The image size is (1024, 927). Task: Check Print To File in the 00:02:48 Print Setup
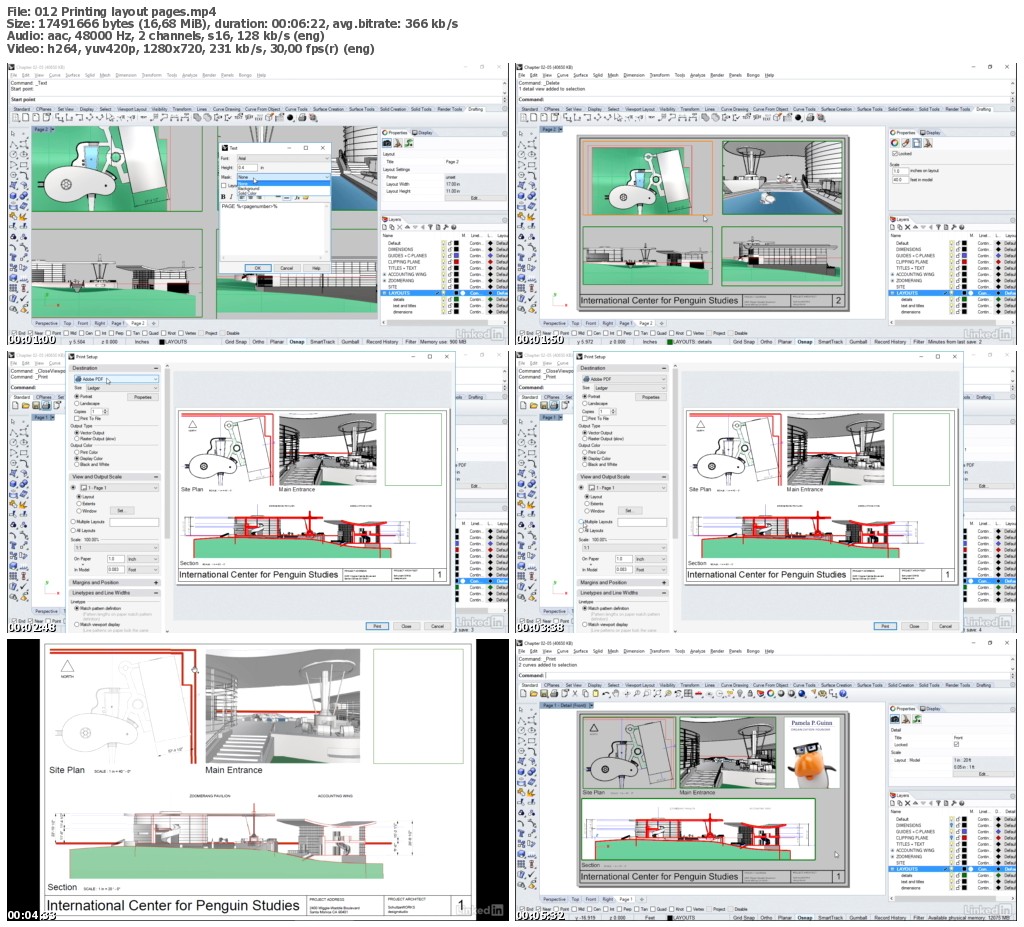(76, 418)
